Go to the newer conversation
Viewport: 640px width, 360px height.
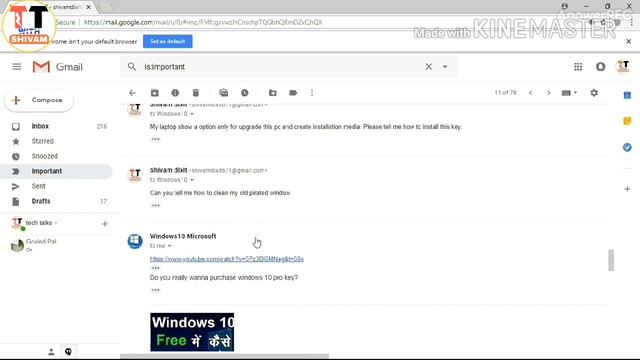click(531, 93)
